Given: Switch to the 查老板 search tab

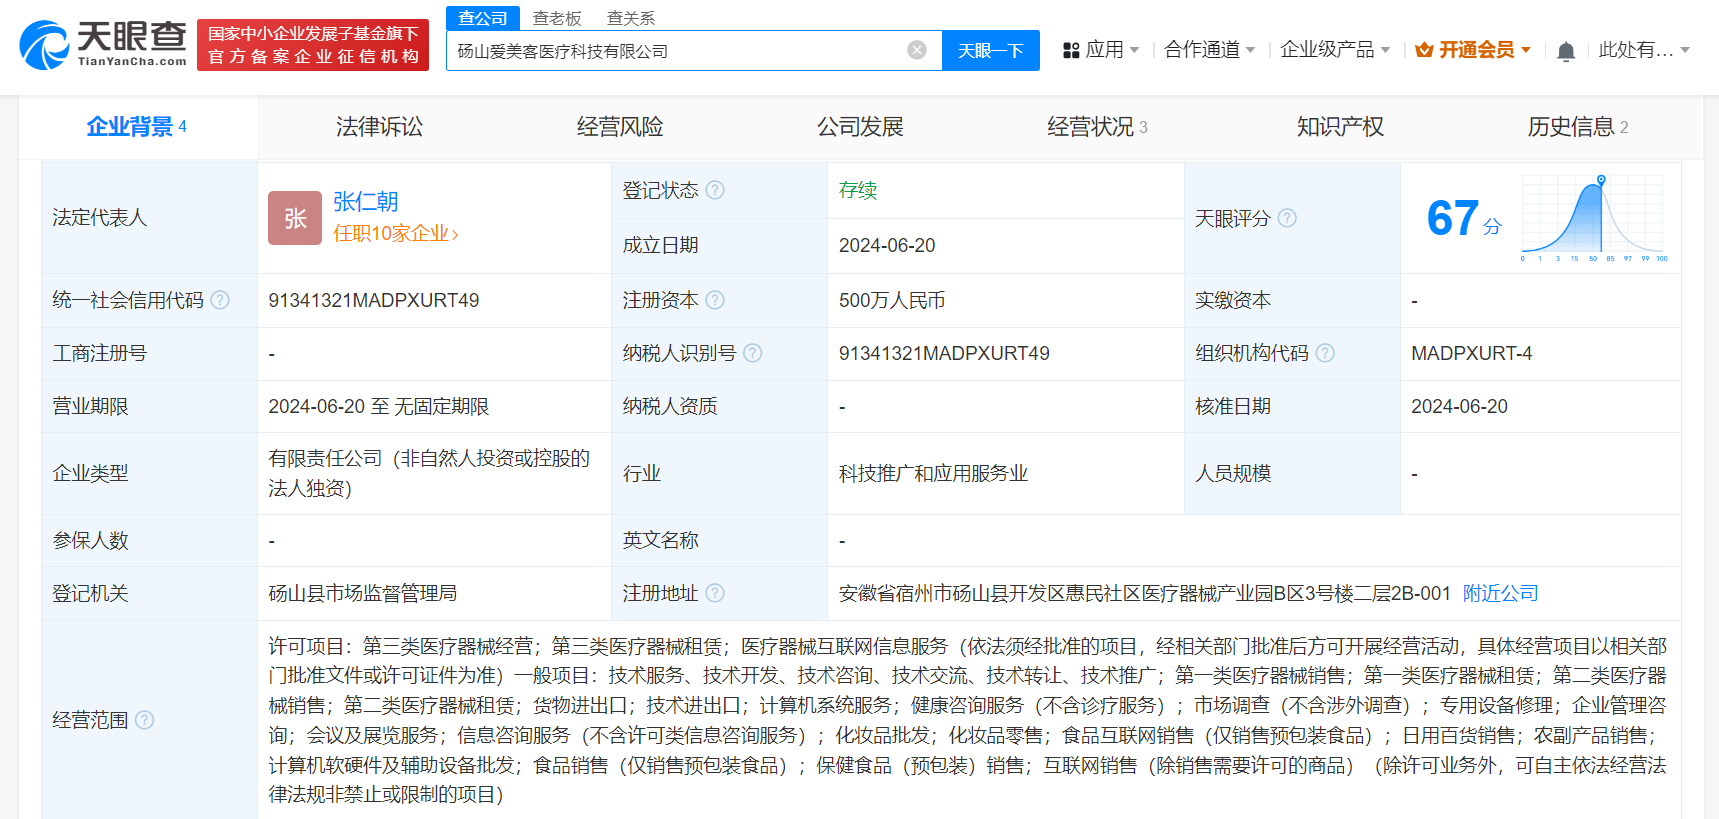Looking at the screenshot, I should coord(557,18).
